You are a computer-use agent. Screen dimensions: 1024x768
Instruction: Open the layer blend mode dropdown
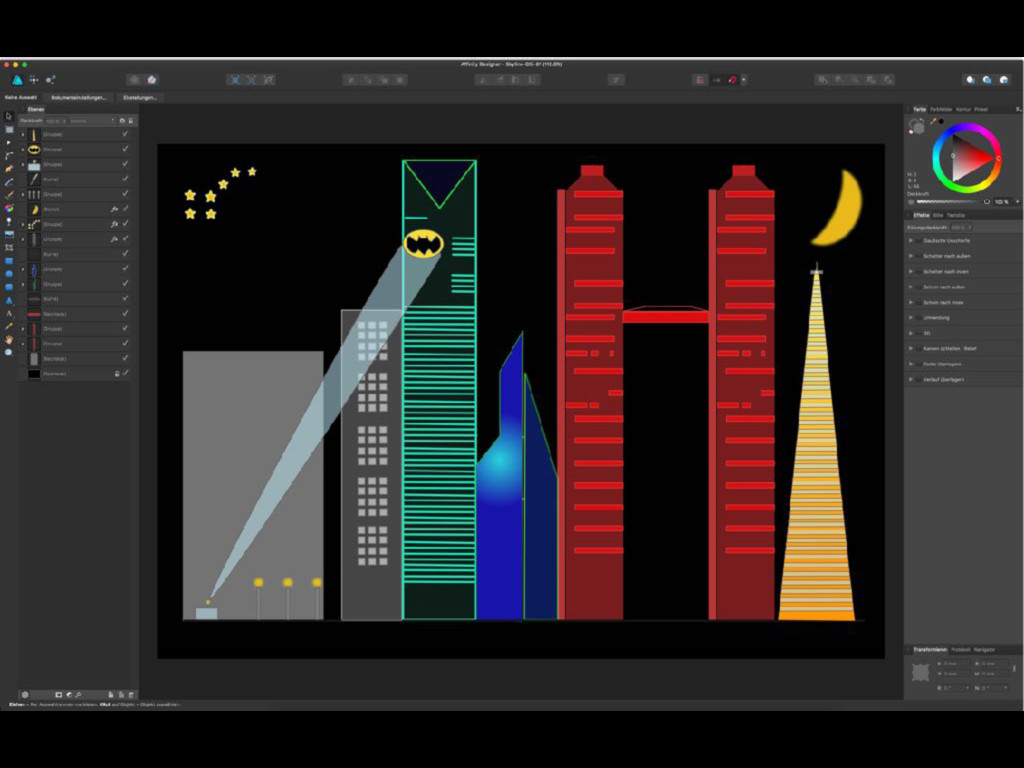coord(92,121)
